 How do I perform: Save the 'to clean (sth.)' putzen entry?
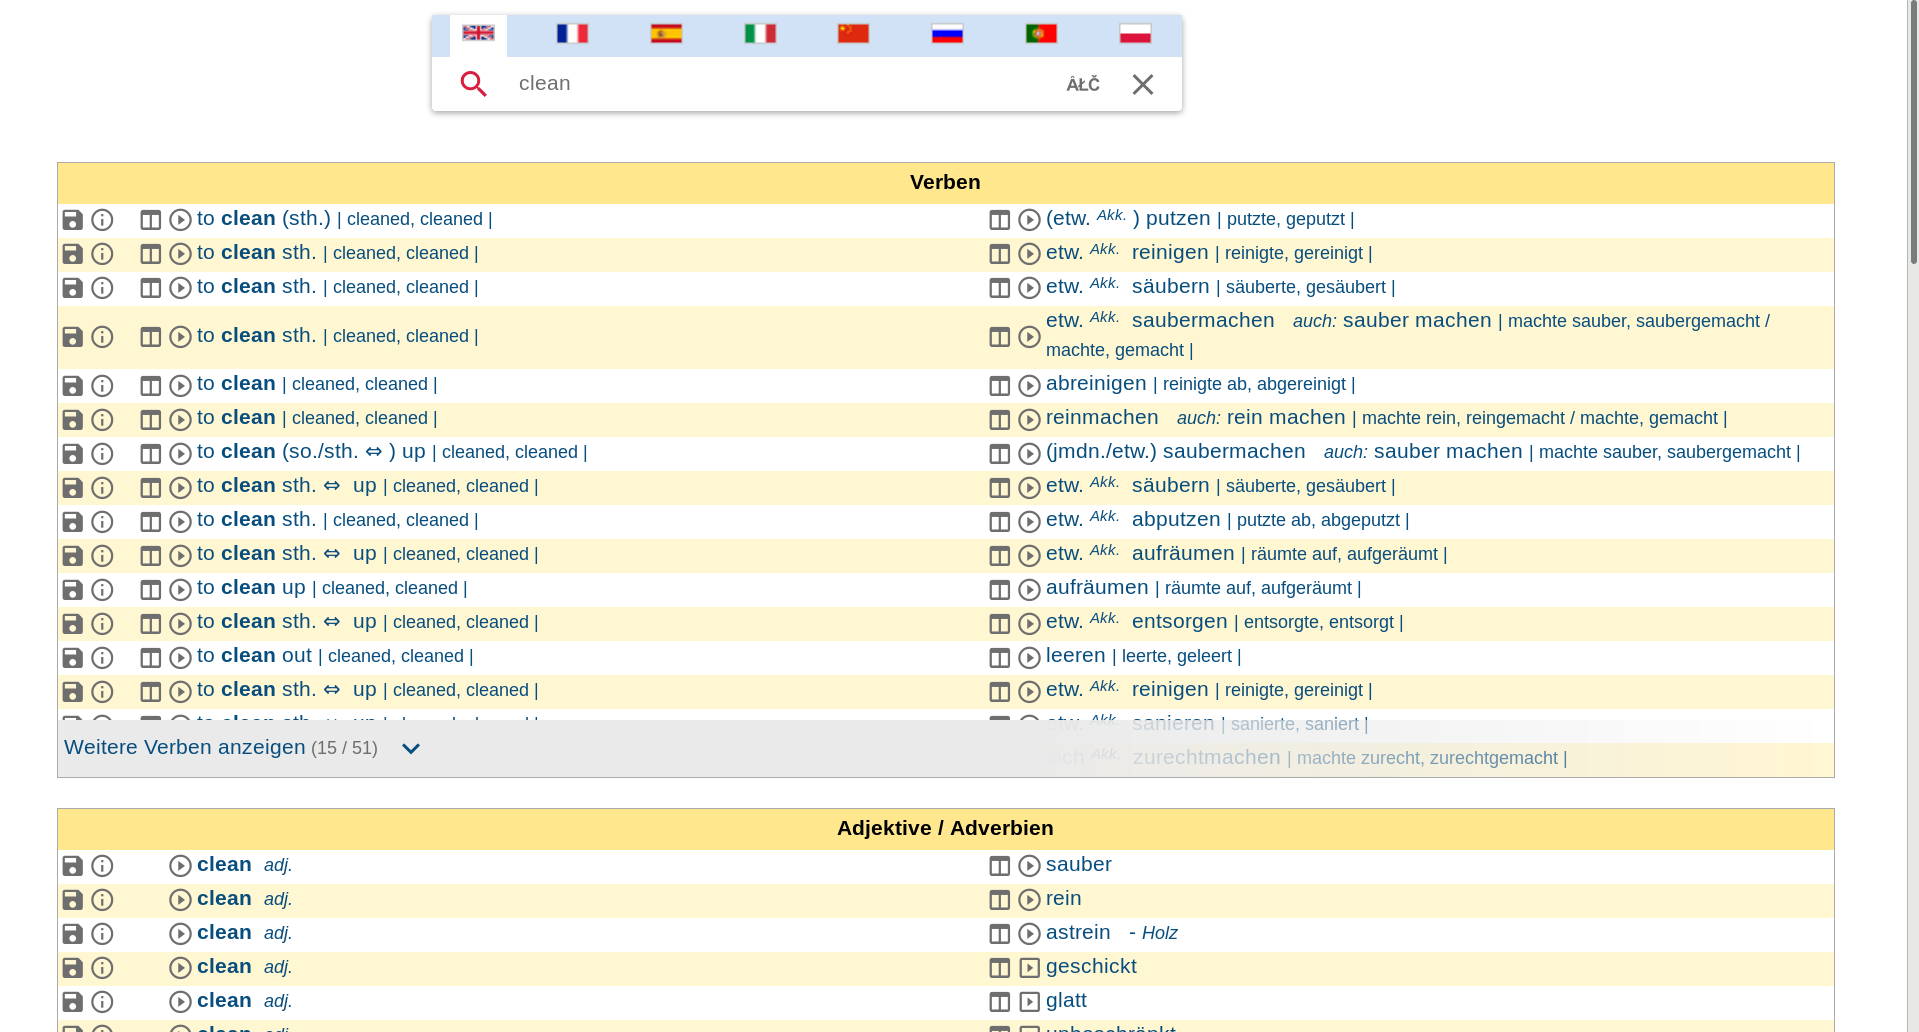72,220
